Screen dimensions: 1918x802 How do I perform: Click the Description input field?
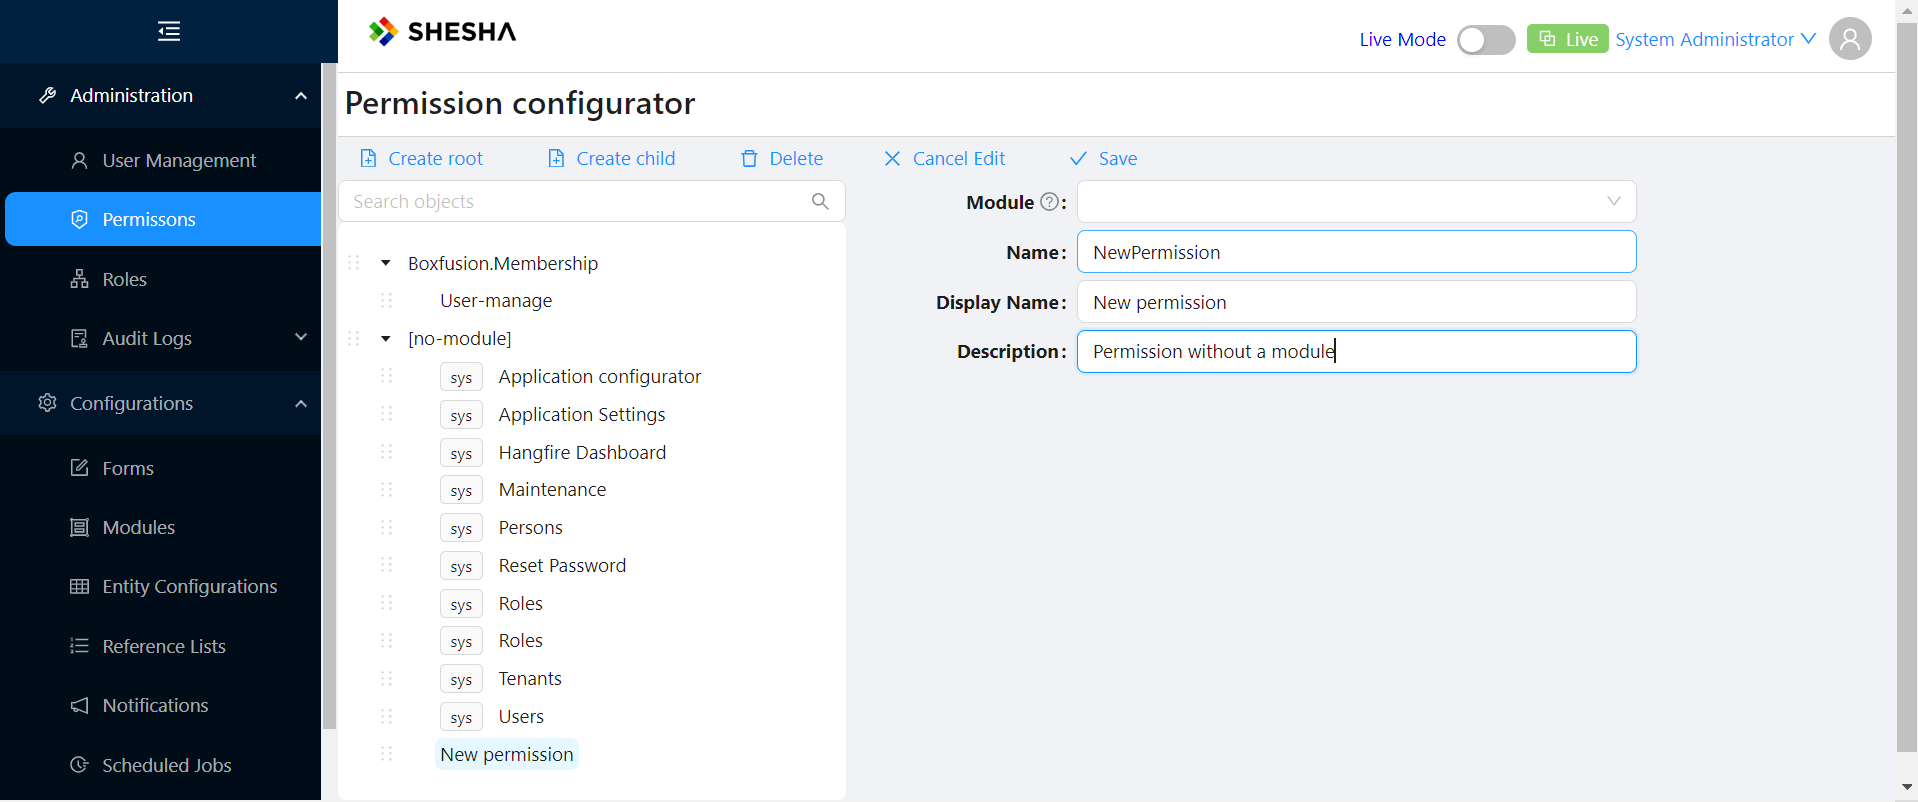[1356, 352]
